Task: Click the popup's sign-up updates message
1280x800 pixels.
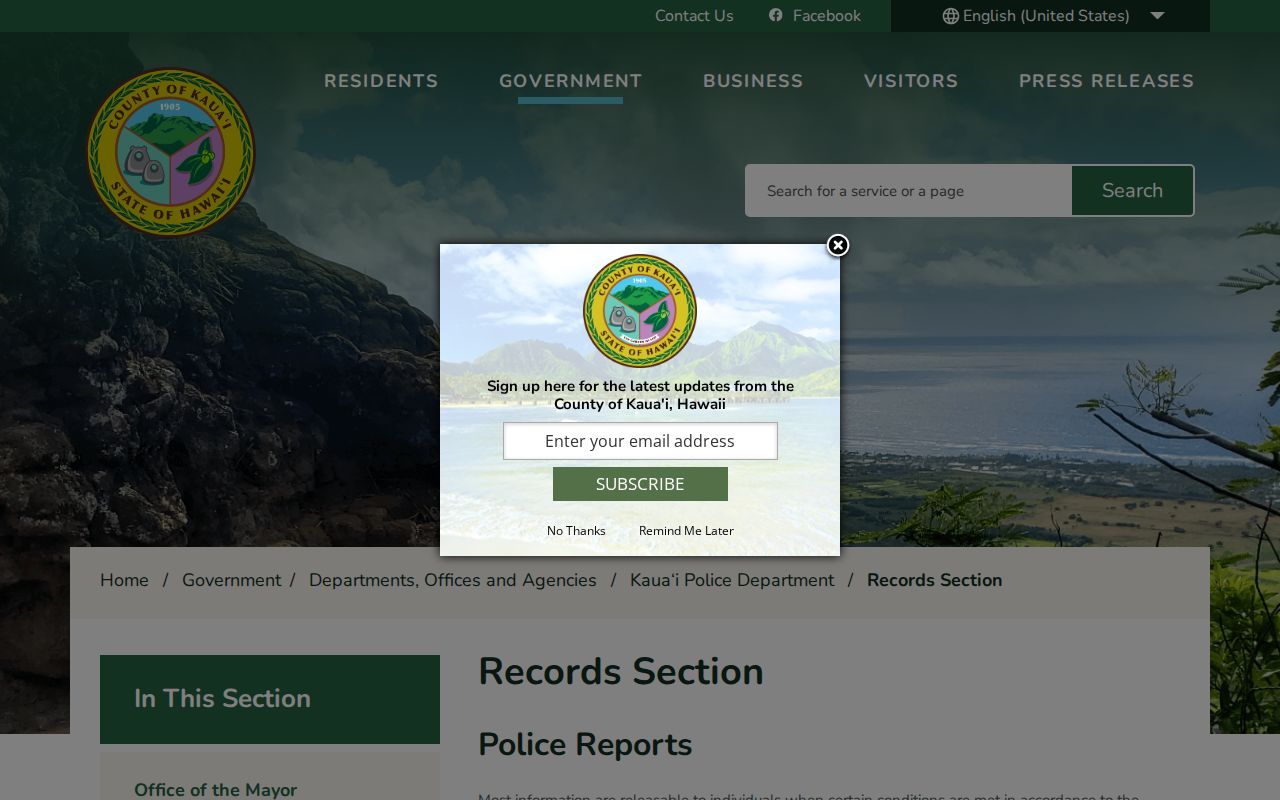Action: click(x=640, y=395)
